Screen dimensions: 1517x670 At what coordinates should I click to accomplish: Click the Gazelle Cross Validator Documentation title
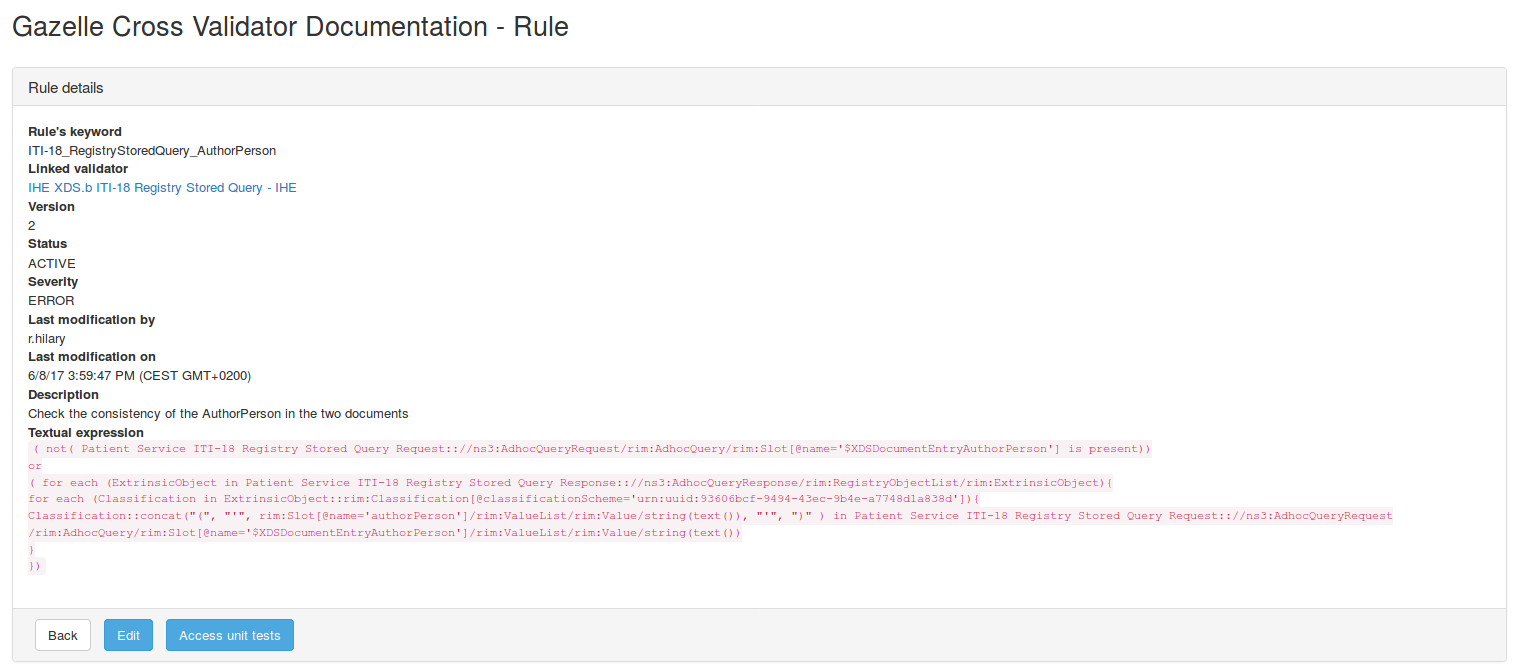pos(290,27)
